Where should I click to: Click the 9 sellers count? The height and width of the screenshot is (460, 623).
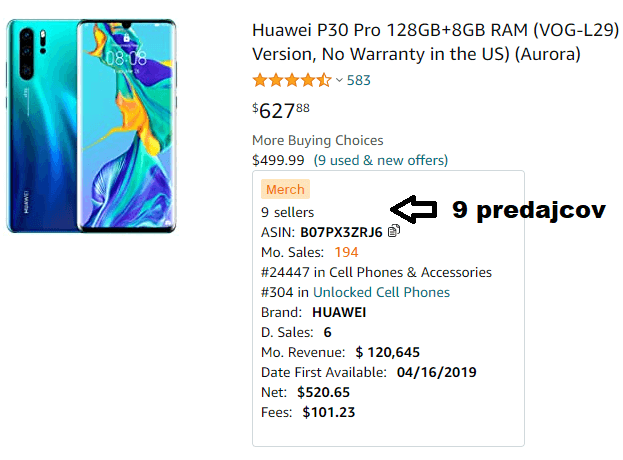[x=287, y=213]
